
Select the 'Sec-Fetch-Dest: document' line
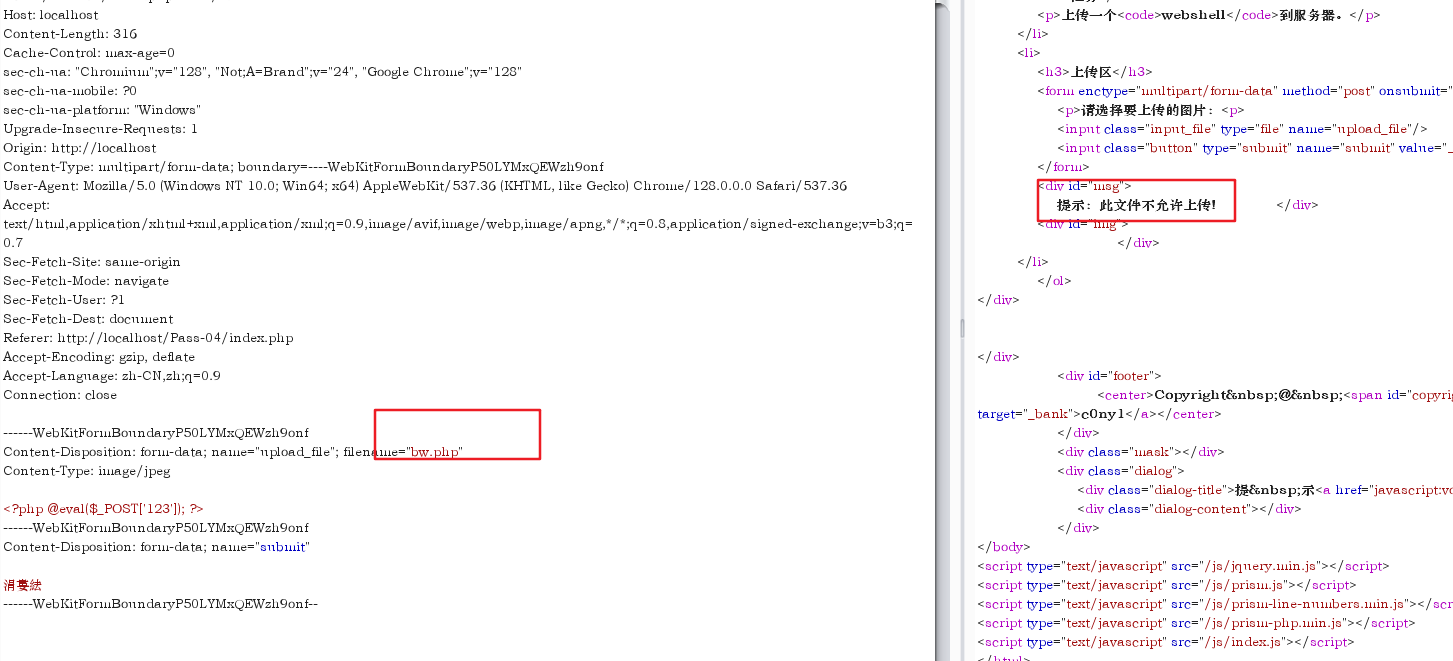coord(88,319)
